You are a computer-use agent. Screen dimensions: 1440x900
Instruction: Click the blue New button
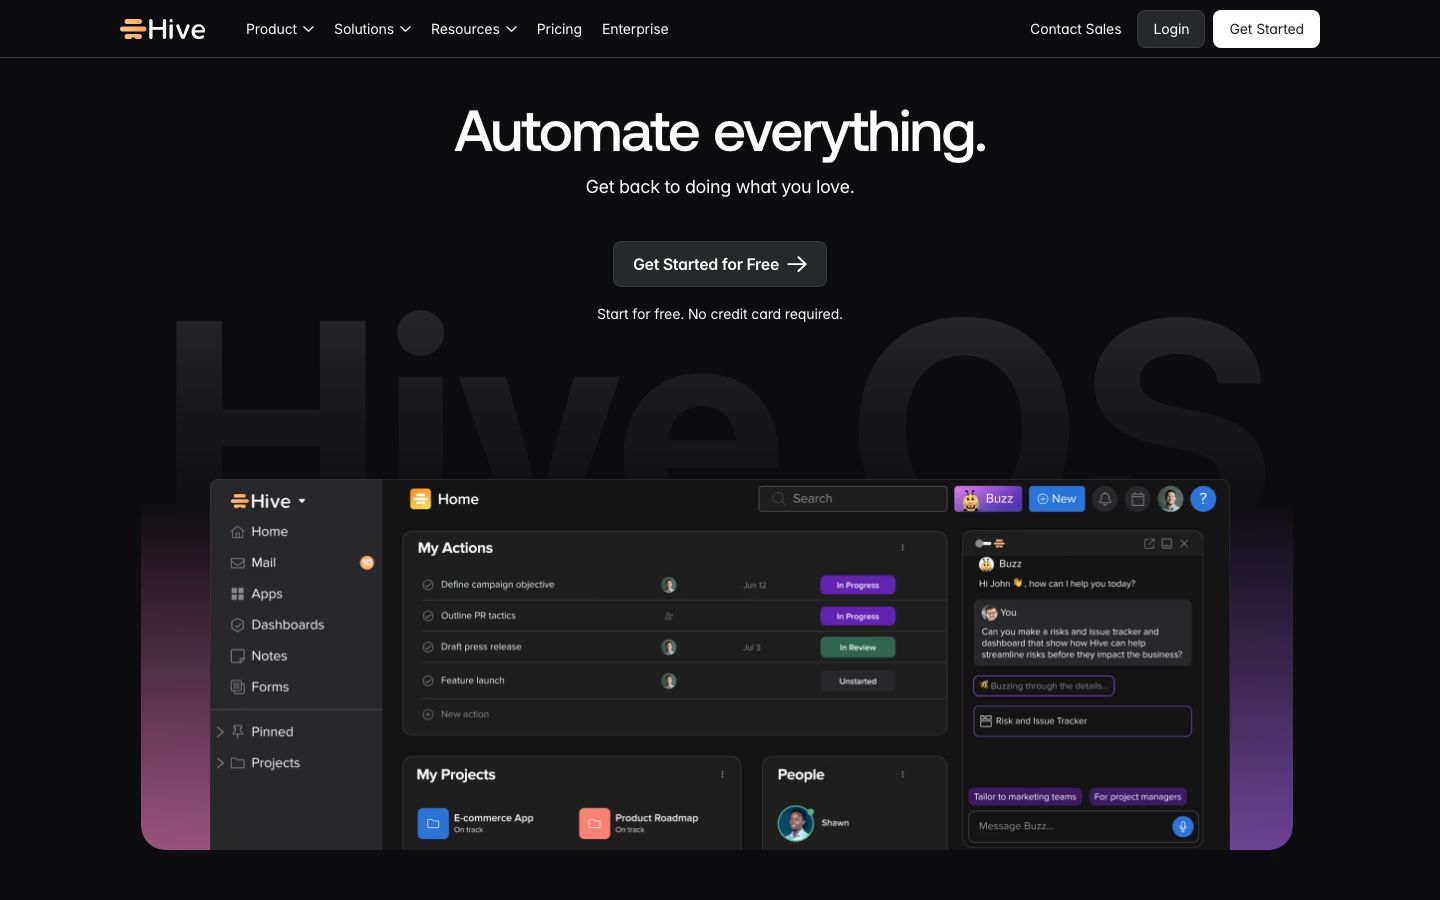click(x=1057, y=499)
